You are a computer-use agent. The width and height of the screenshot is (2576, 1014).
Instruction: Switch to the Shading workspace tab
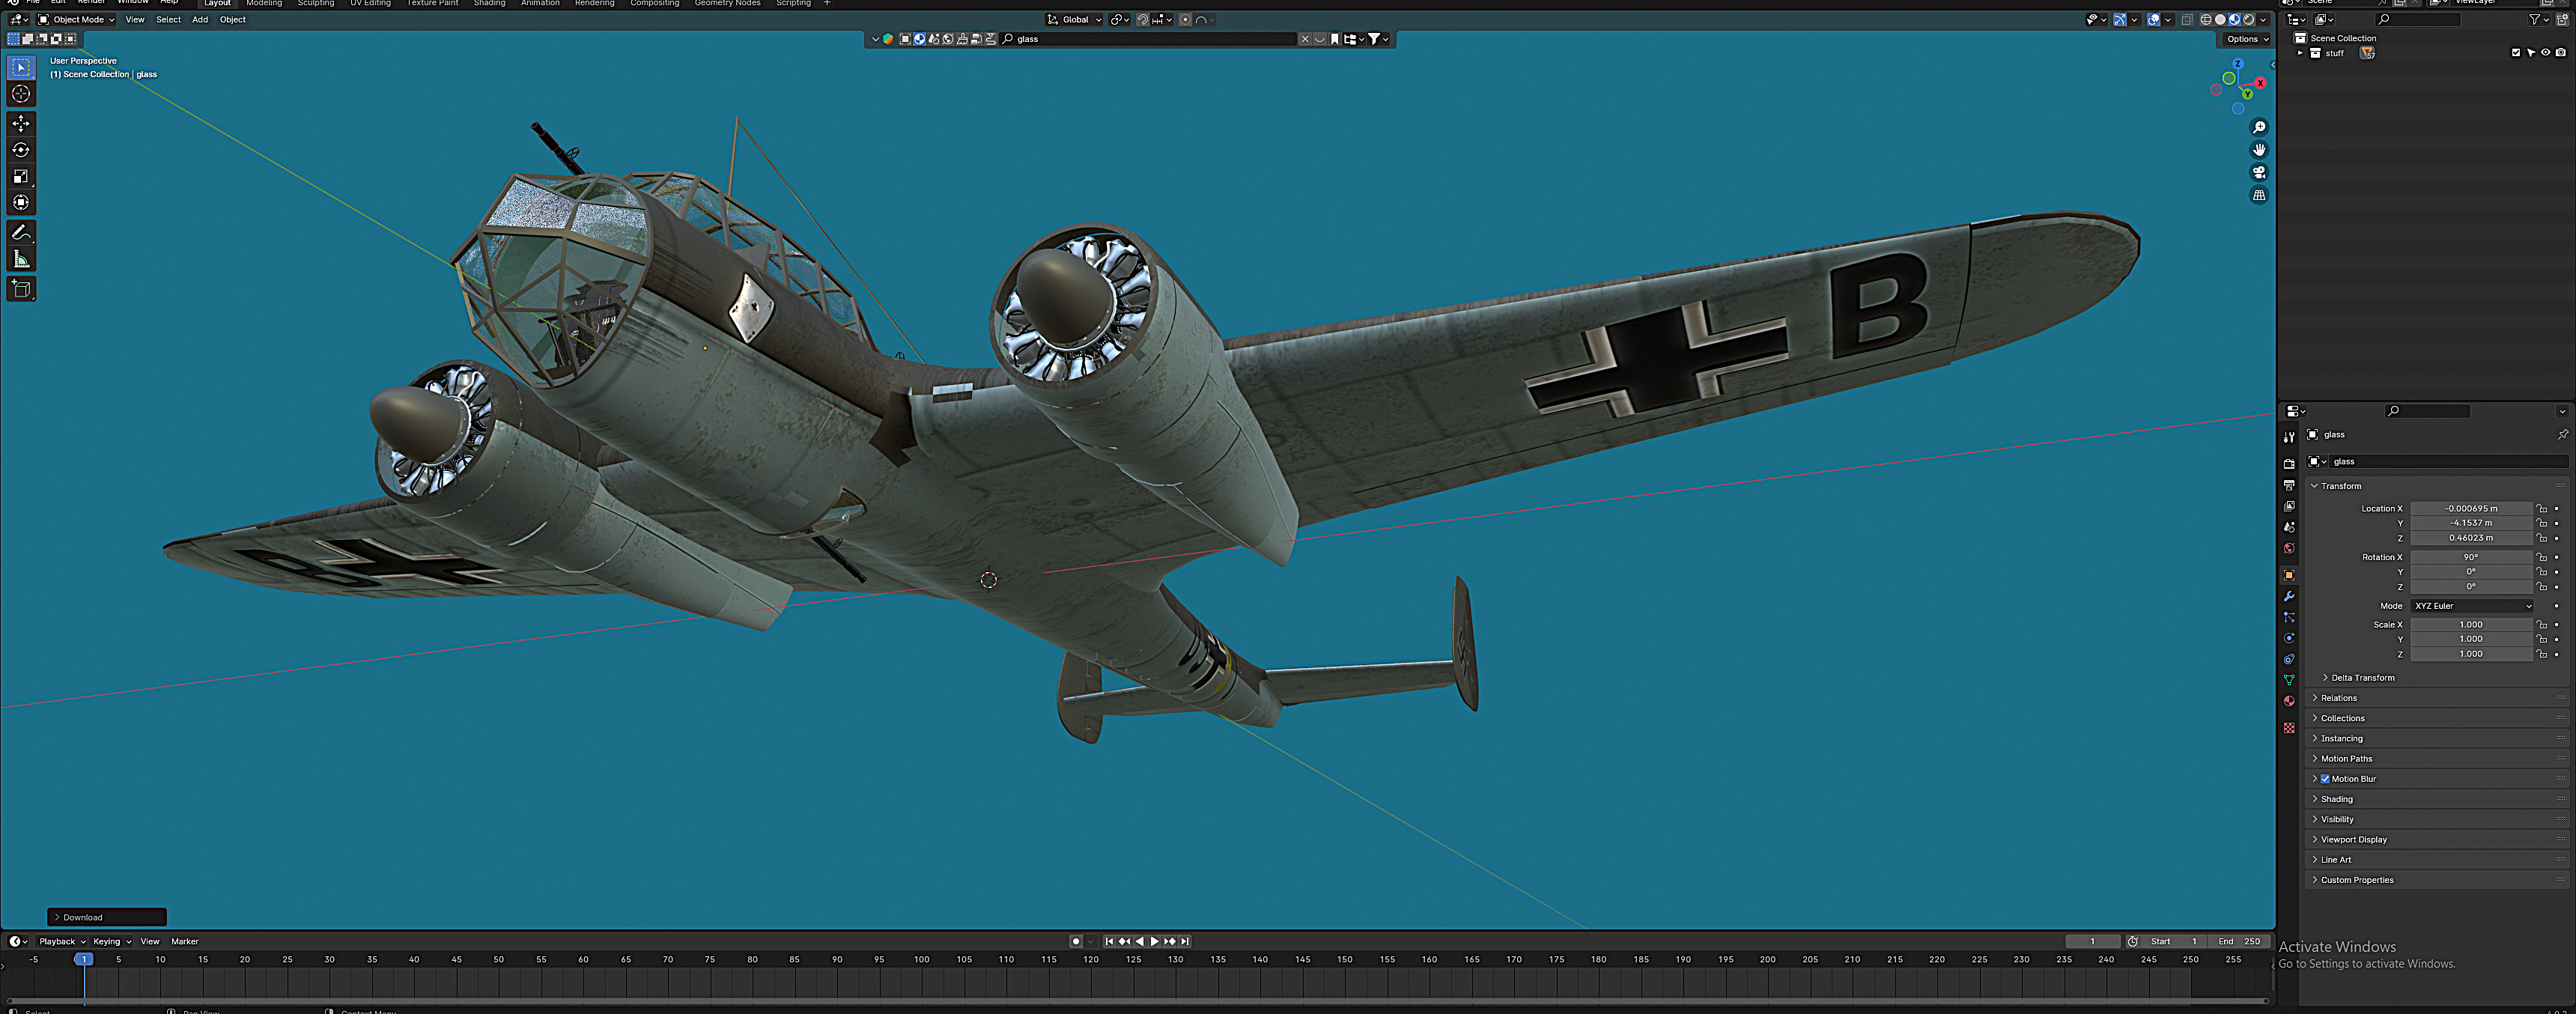tap(489, 3)
